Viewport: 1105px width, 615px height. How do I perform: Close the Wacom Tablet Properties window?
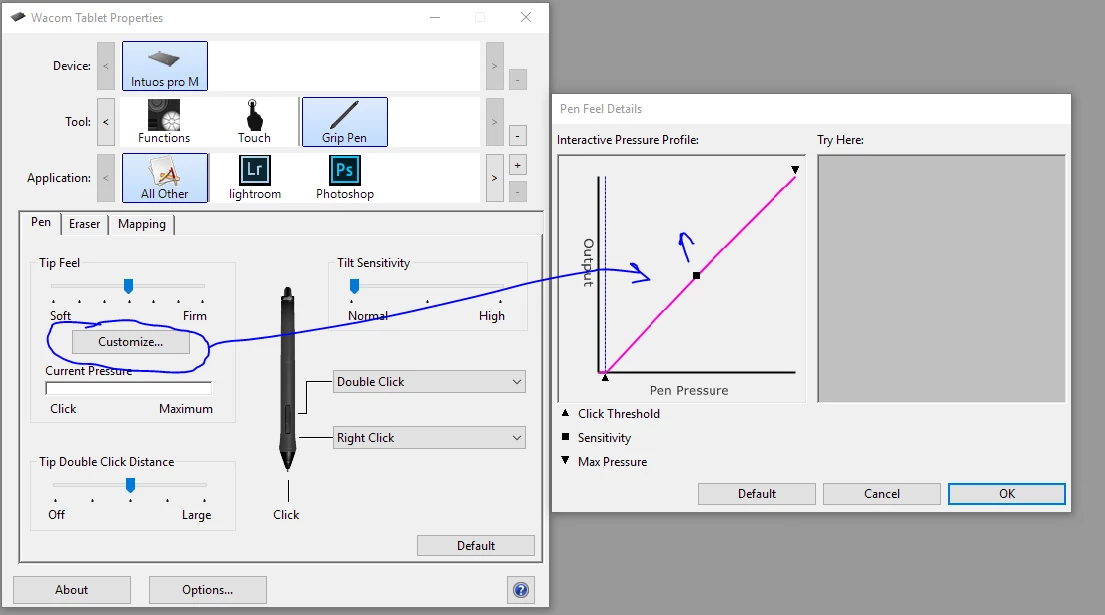(x=526, y=17)
